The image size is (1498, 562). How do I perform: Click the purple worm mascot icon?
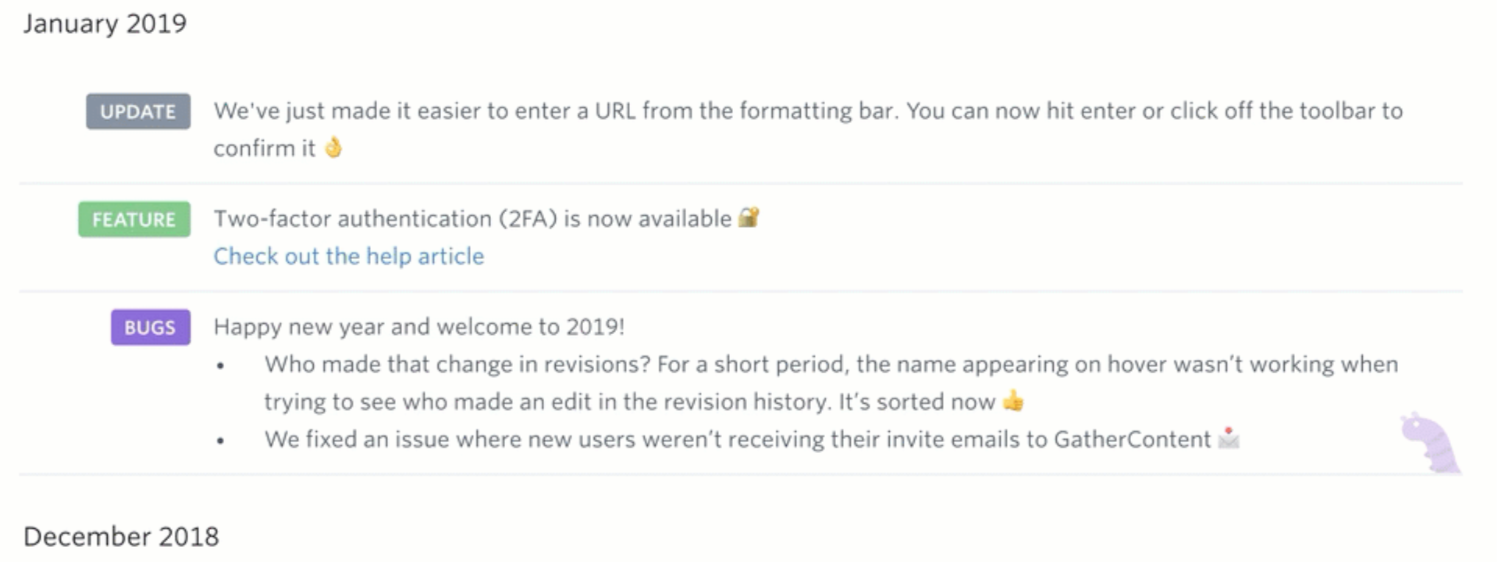pyautogui.click(x=1430, y=442)
